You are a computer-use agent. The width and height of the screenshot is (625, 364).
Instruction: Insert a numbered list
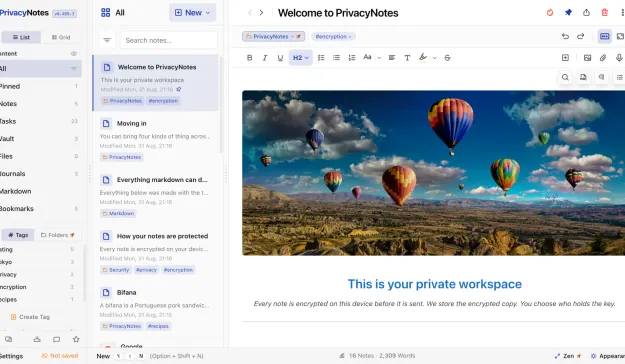(x=352, y=58)
